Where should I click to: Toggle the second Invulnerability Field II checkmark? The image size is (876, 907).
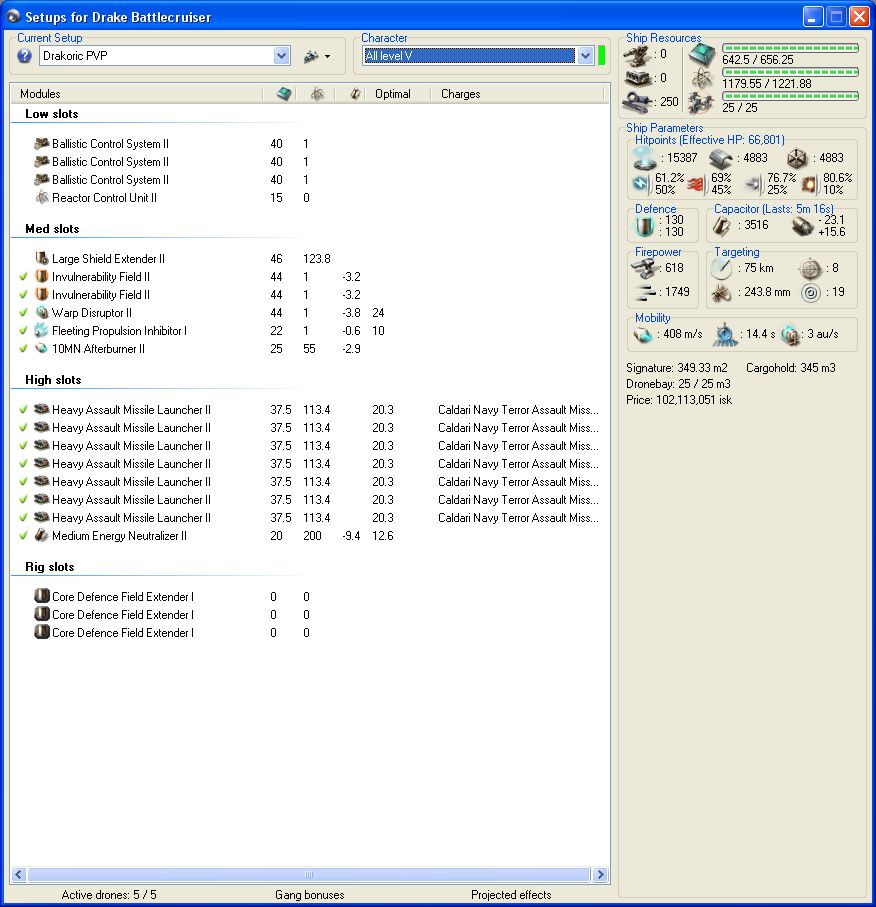pos(23,294)
